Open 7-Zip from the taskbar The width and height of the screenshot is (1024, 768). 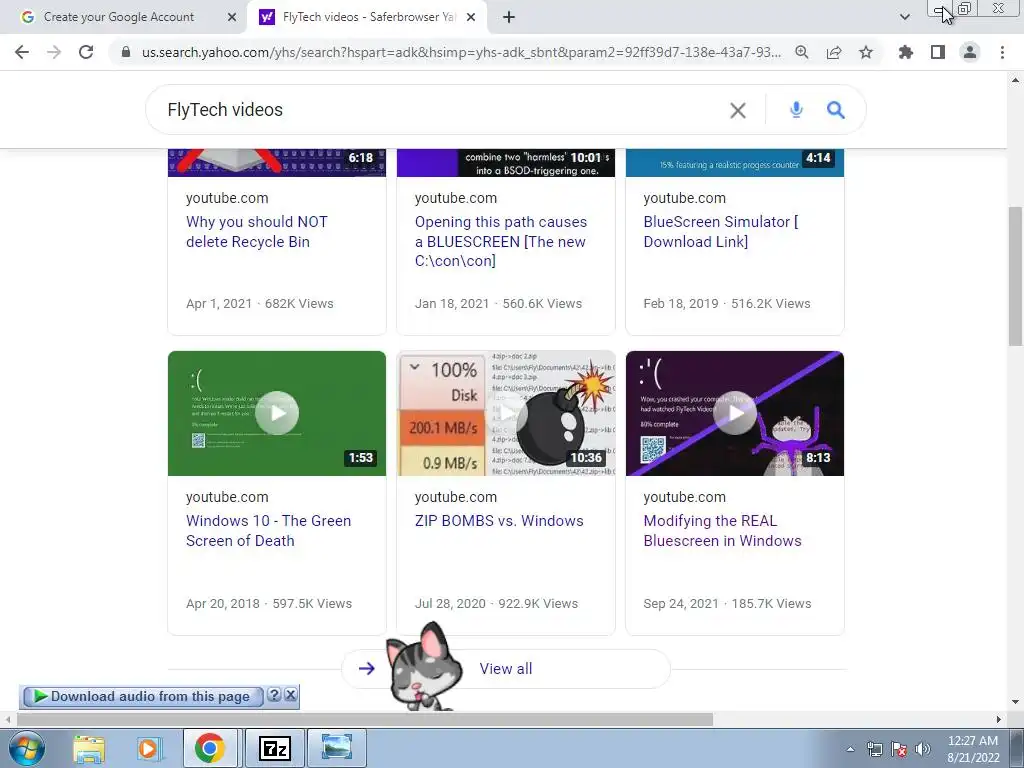coord(275,749)
